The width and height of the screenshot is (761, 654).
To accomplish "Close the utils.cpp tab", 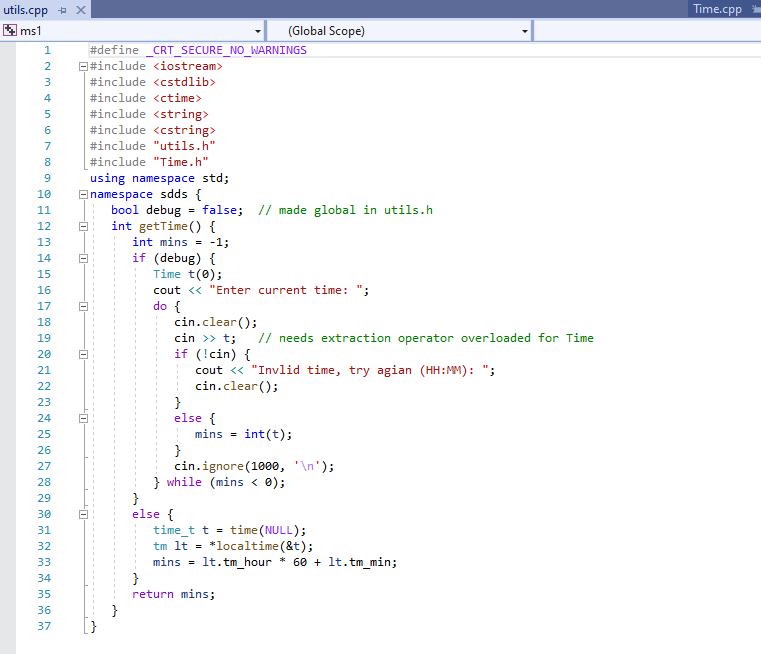I will [81, 10].
